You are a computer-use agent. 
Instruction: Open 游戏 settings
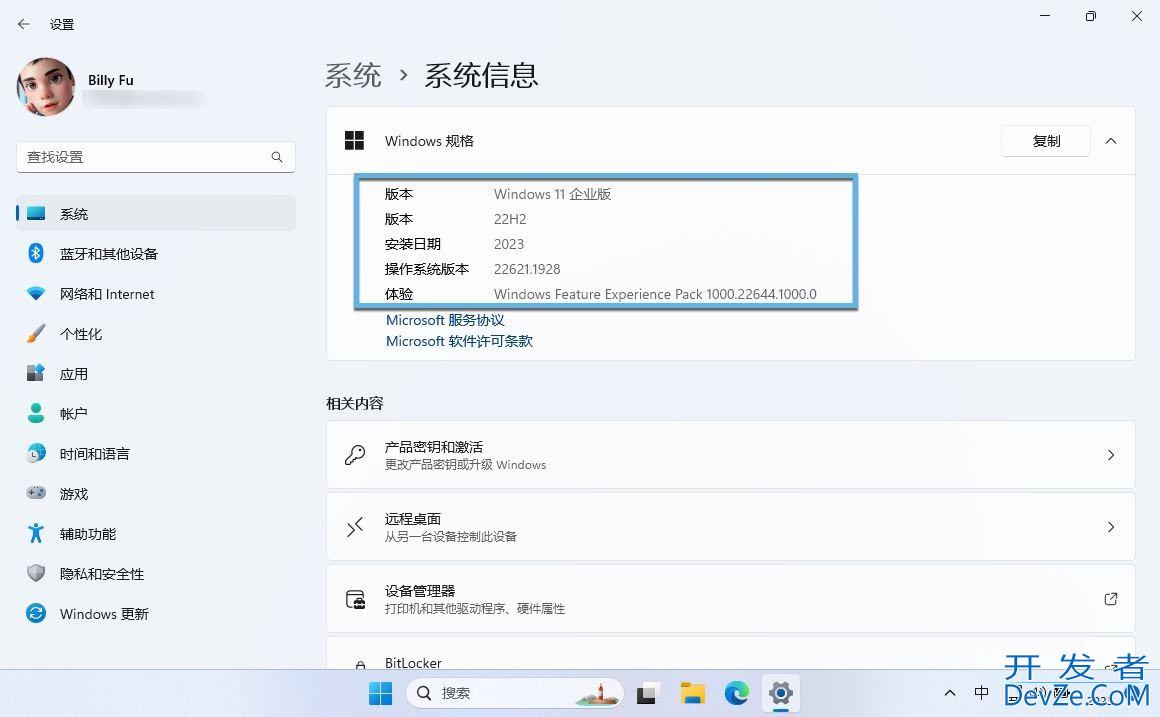point(155,494)
